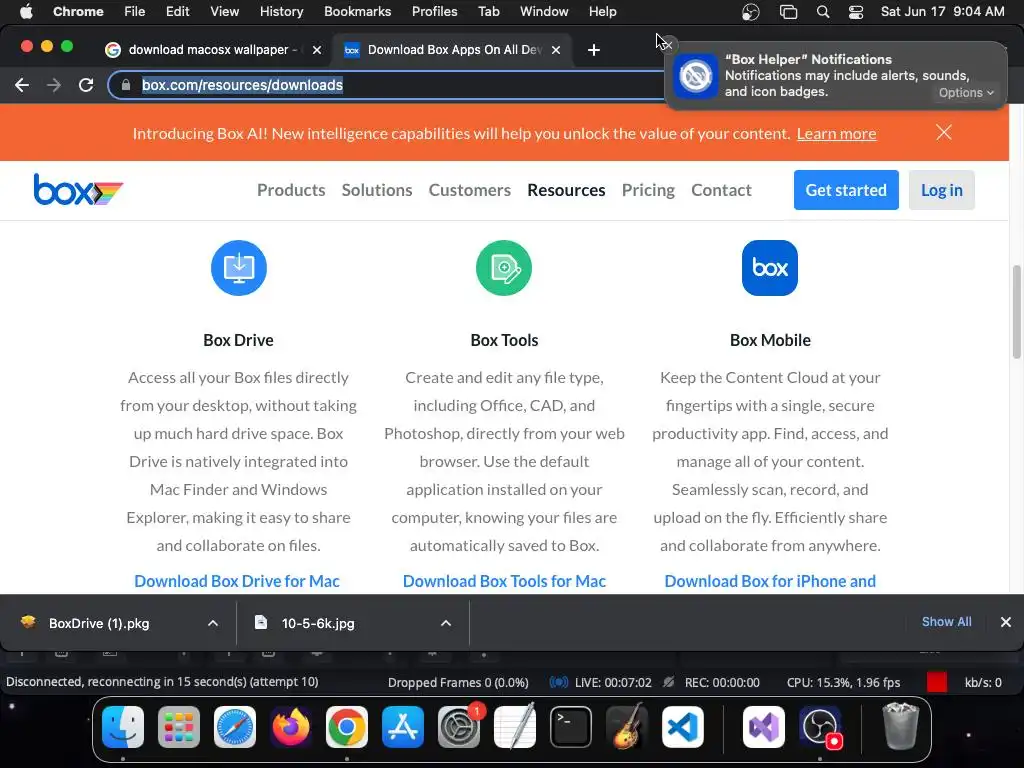
Task: Click the Box Drive download icon
Action: coord(238,268)
